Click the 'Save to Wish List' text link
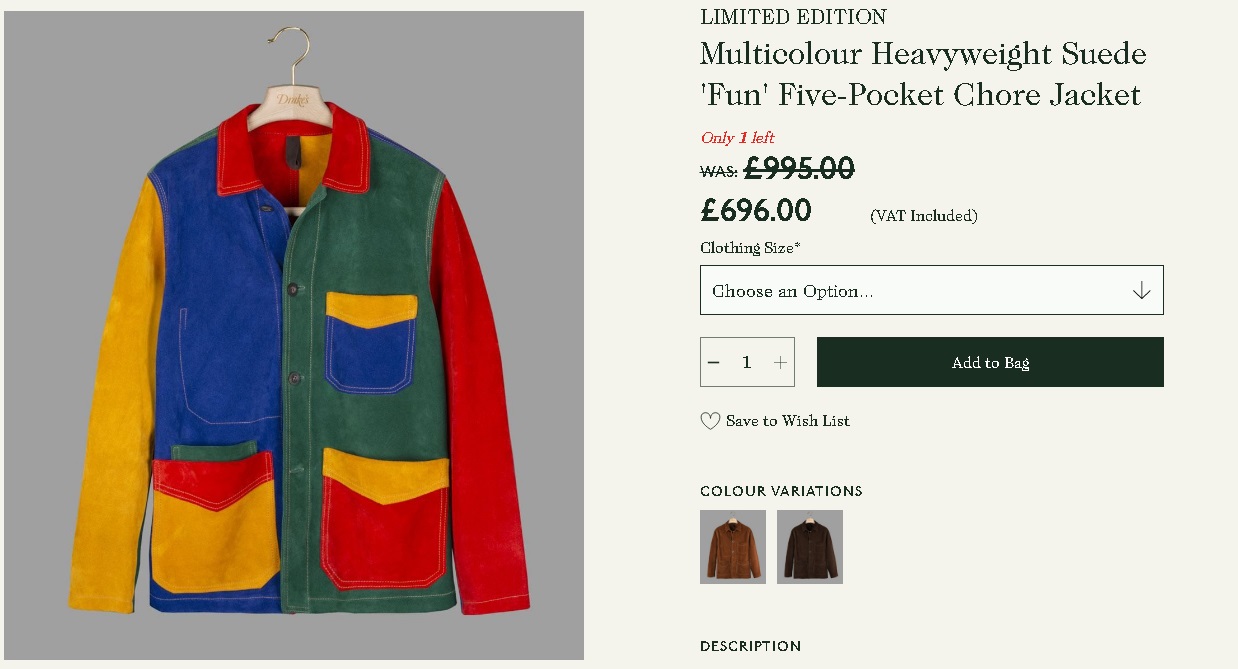The height and width of the screenshot is (669, 1238). tap(788, 421)
